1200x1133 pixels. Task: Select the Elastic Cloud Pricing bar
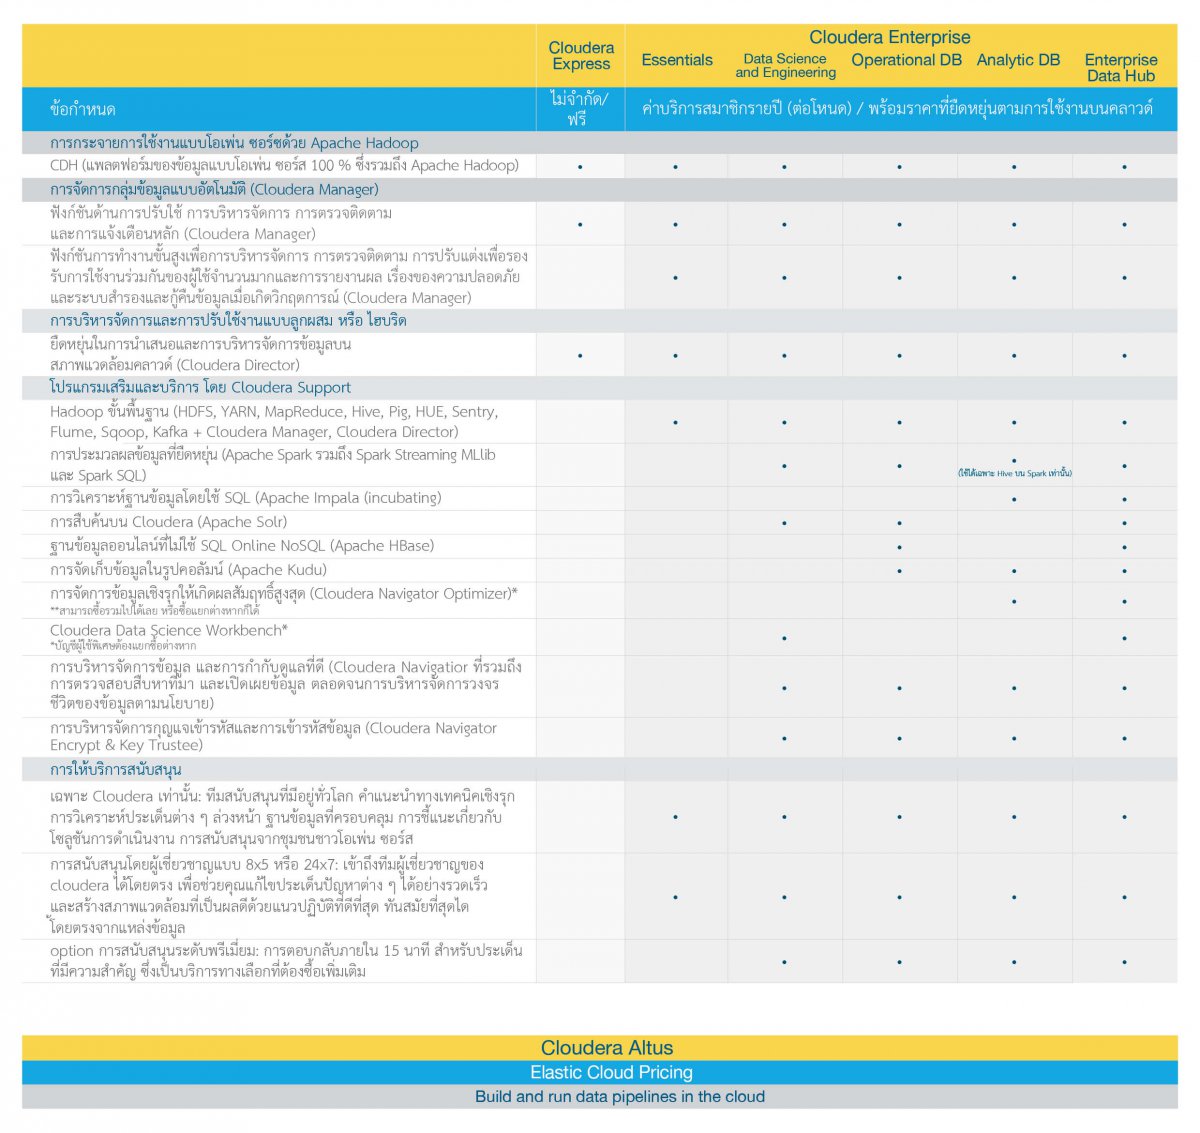pos(600,1072)
